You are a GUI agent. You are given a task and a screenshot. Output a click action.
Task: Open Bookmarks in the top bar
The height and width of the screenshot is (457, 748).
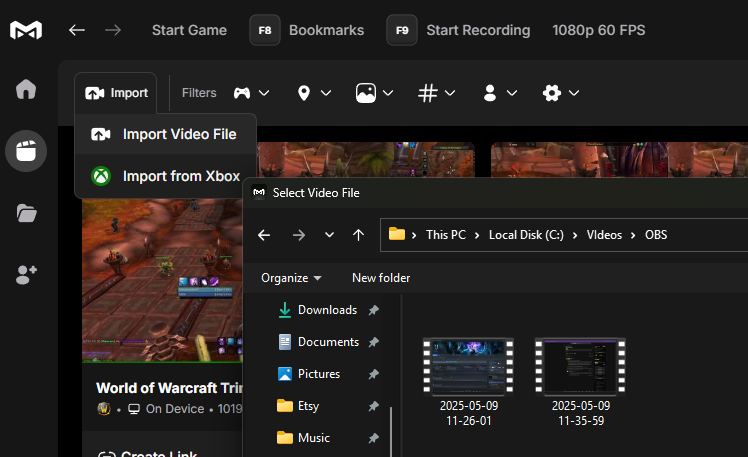pyautogui.click(x=326, y=30)
